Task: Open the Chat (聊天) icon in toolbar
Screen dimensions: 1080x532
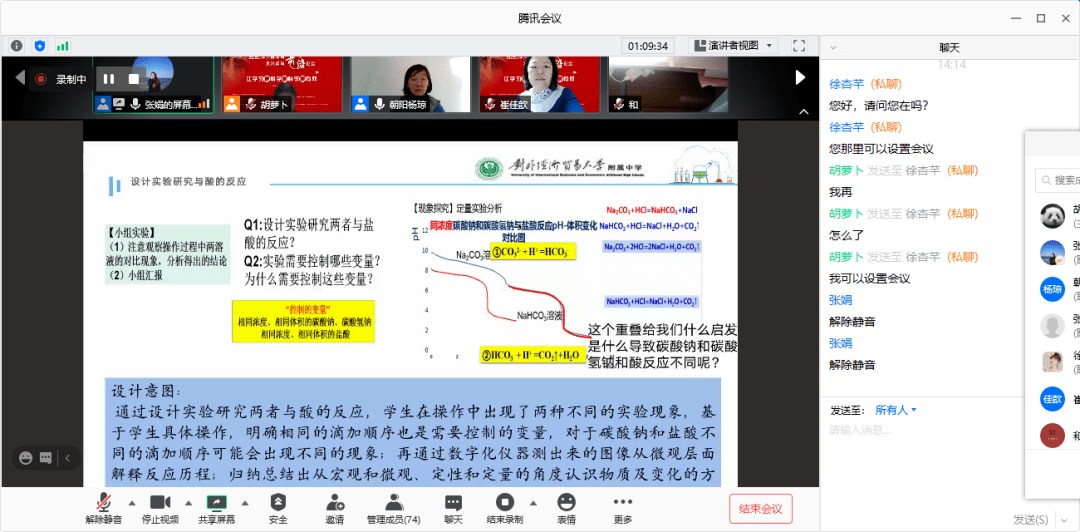Action: coord(453,503)
